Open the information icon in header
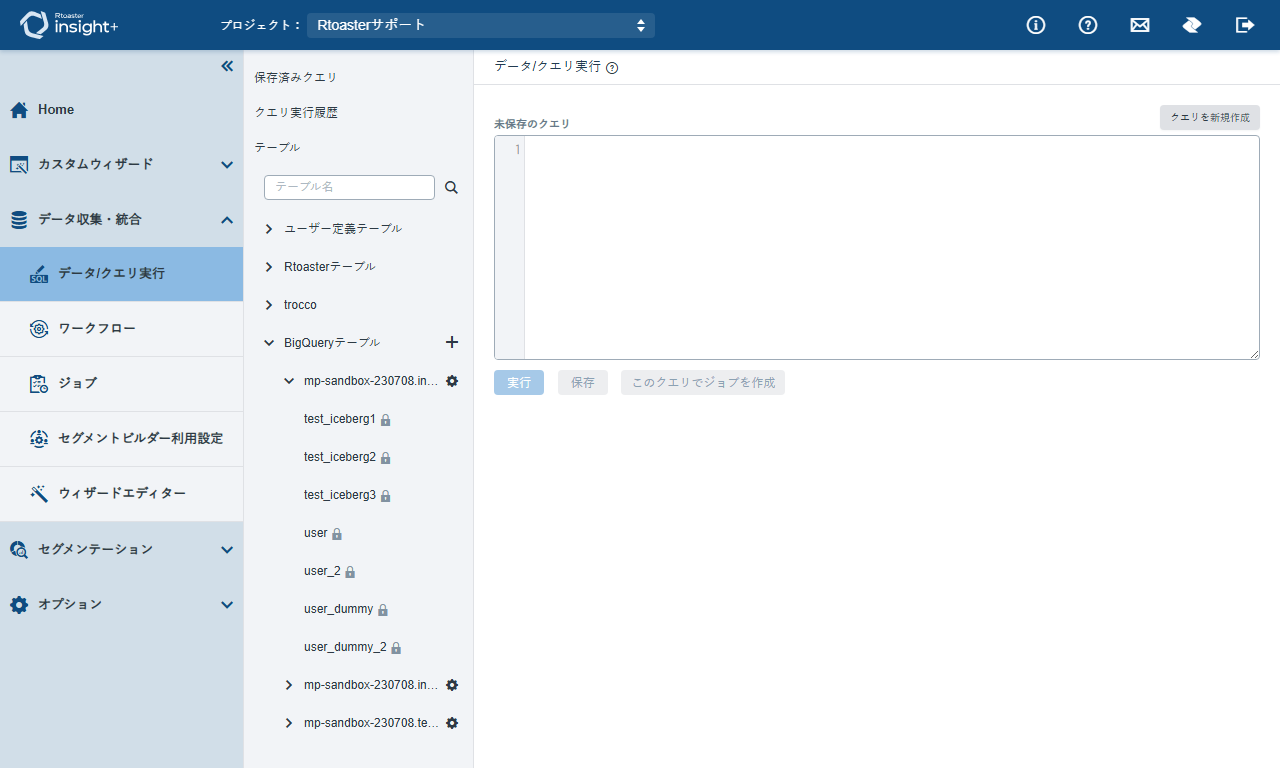 1036,25
